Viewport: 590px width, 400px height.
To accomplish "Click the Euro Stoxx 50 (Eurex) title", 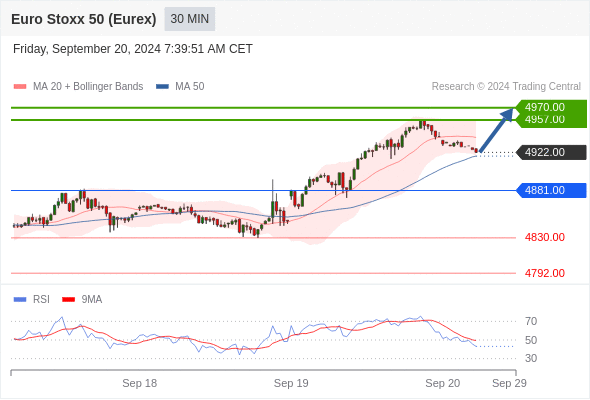I will click(84, 19).
